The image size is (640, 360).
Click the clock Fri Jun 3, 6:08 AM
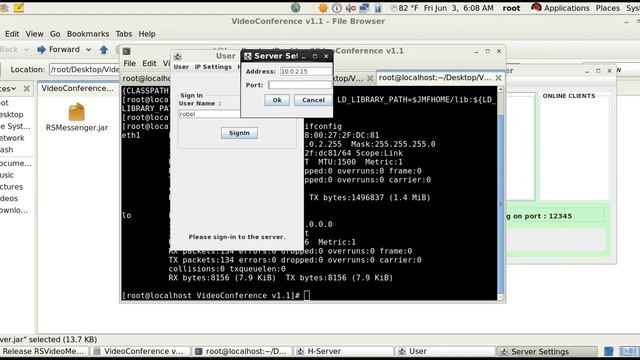pos(458,8)
